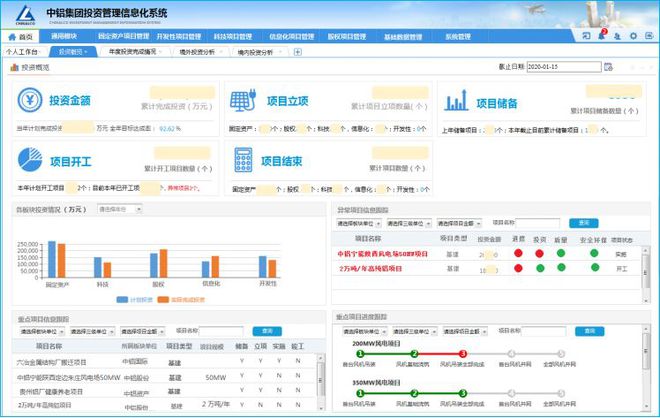Click the 项目开工 pie chart icon
Viewport: 660px width, 418px height.
pos(30,160)
